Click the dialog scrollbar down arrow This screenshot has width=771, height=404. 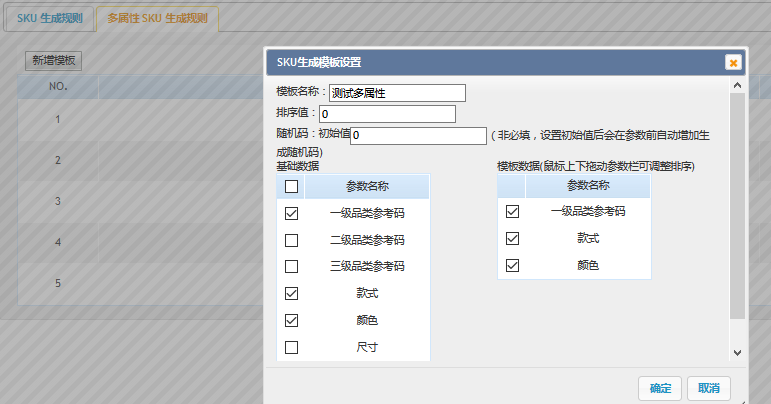point(737,352)
